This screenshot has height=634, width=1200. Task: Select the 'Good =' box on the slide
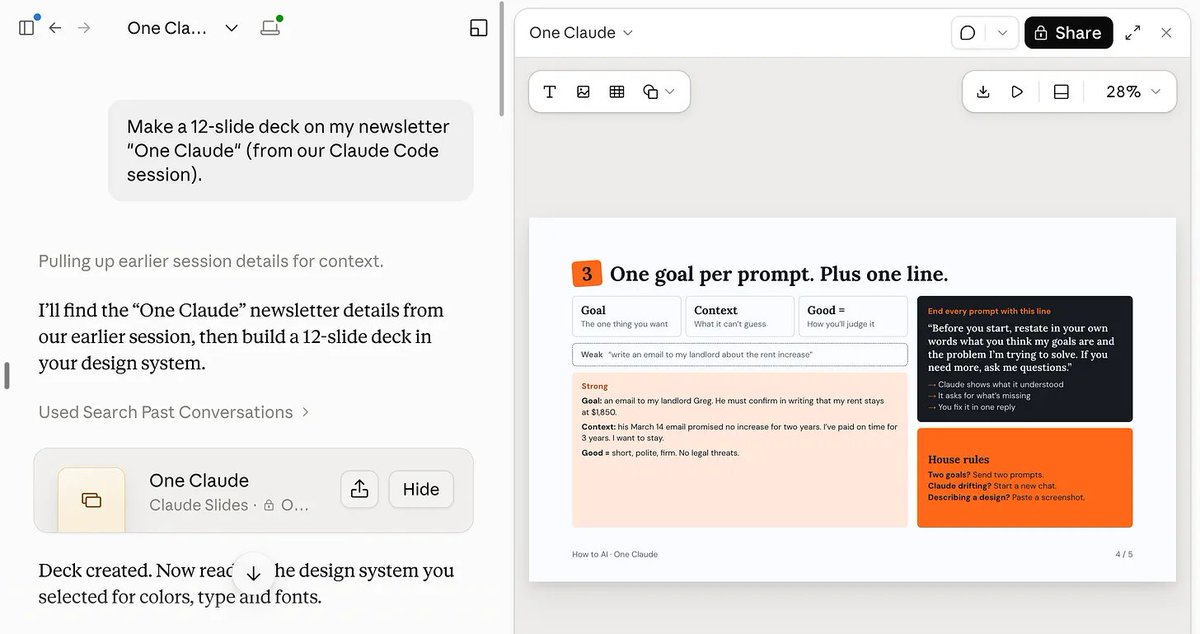pos(853,316)
